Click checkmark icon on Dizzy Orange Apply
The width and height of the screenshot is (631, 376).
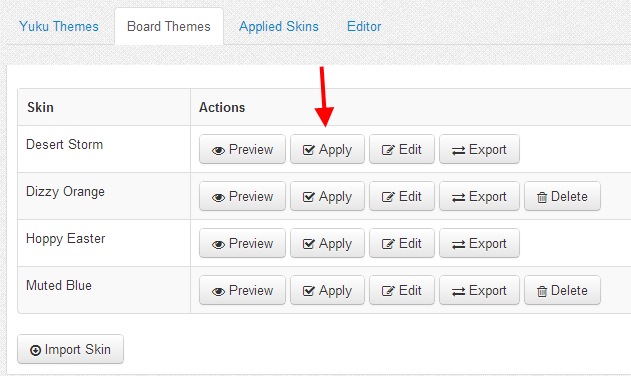(309, 197)
